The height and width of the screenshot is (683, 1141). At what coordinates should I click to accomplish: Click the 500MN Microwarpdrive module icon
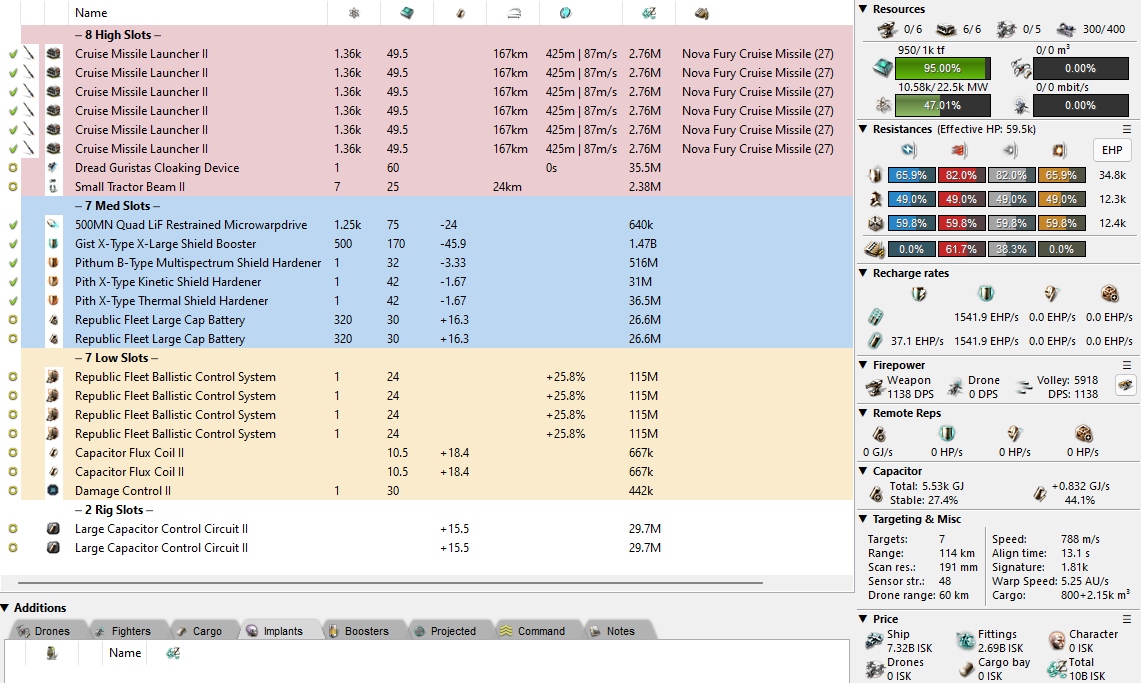click(53, 225)
